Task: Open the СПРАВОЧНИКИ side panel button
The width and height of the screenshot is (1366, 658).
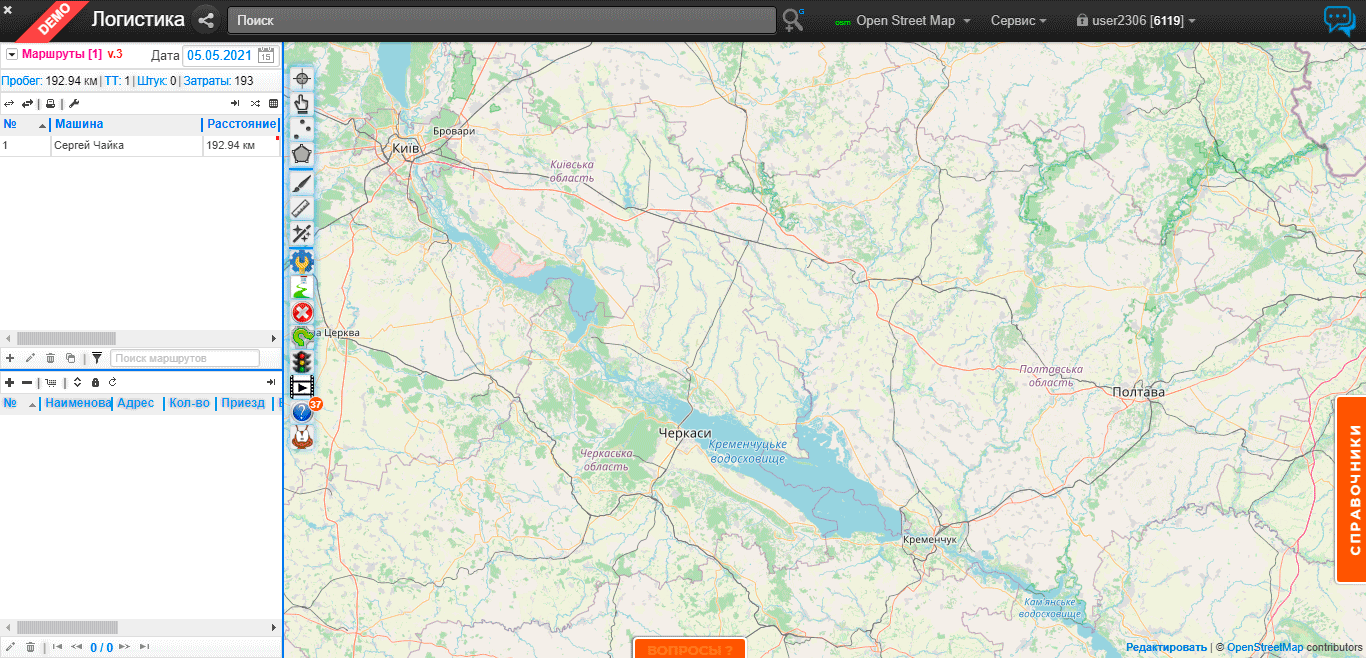Action: point(1352,489)
